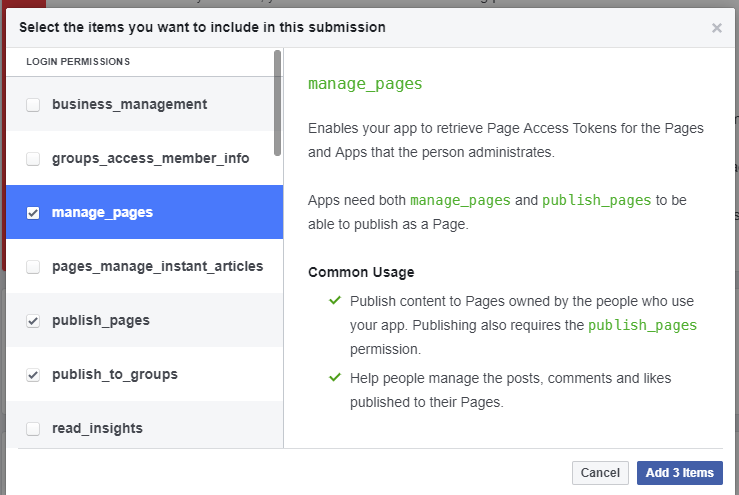
Task: Uncheck the publish_pages checkbox
Action: pyautogui.click(x=33, y=321)
